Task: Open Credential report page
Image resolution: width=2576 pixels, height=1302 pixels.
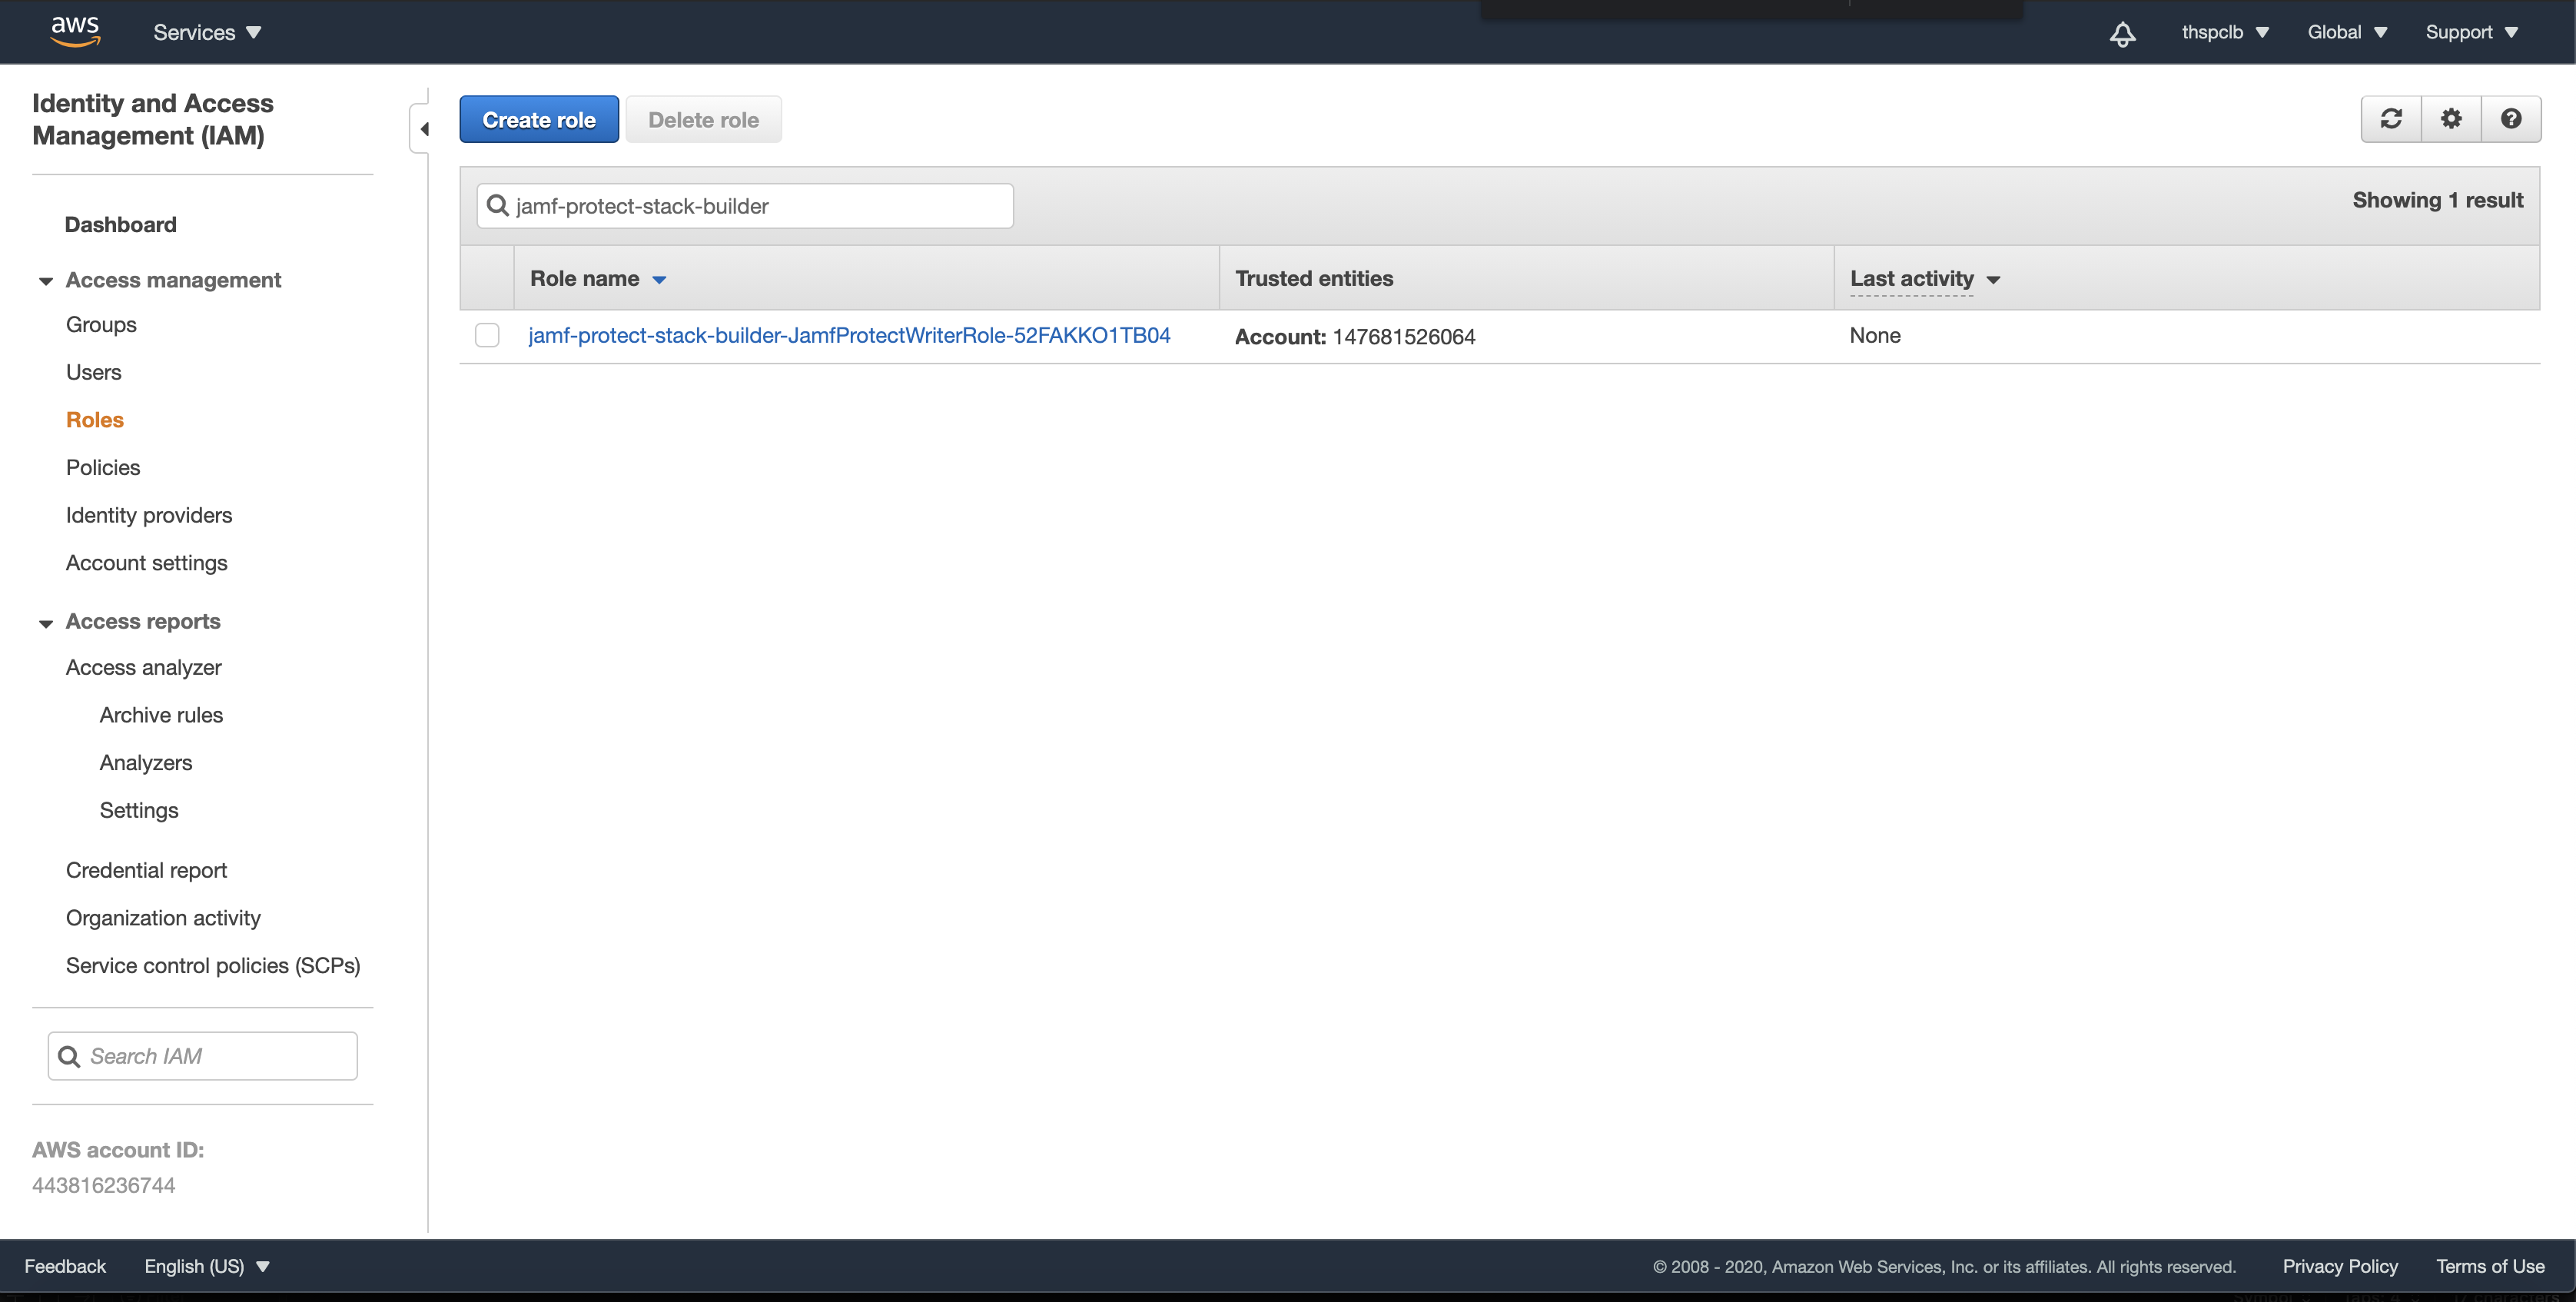Action: [x=146, y=870]
